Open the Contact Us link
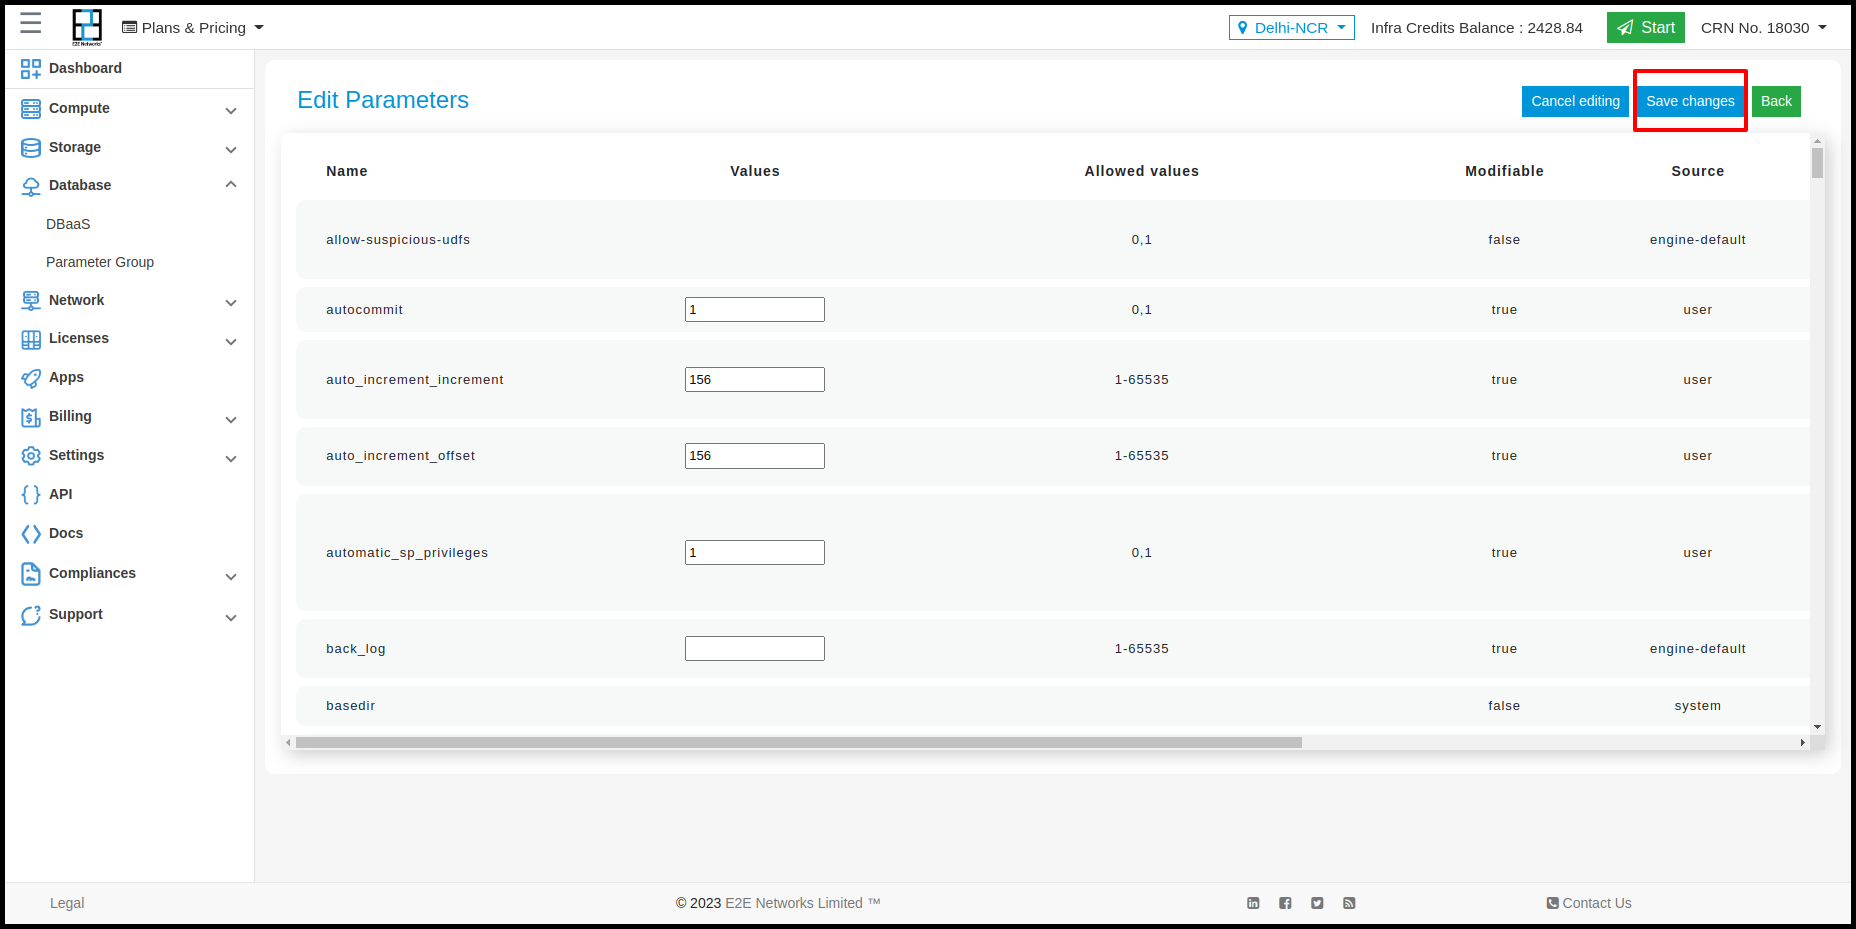 tap(1589, 903)
